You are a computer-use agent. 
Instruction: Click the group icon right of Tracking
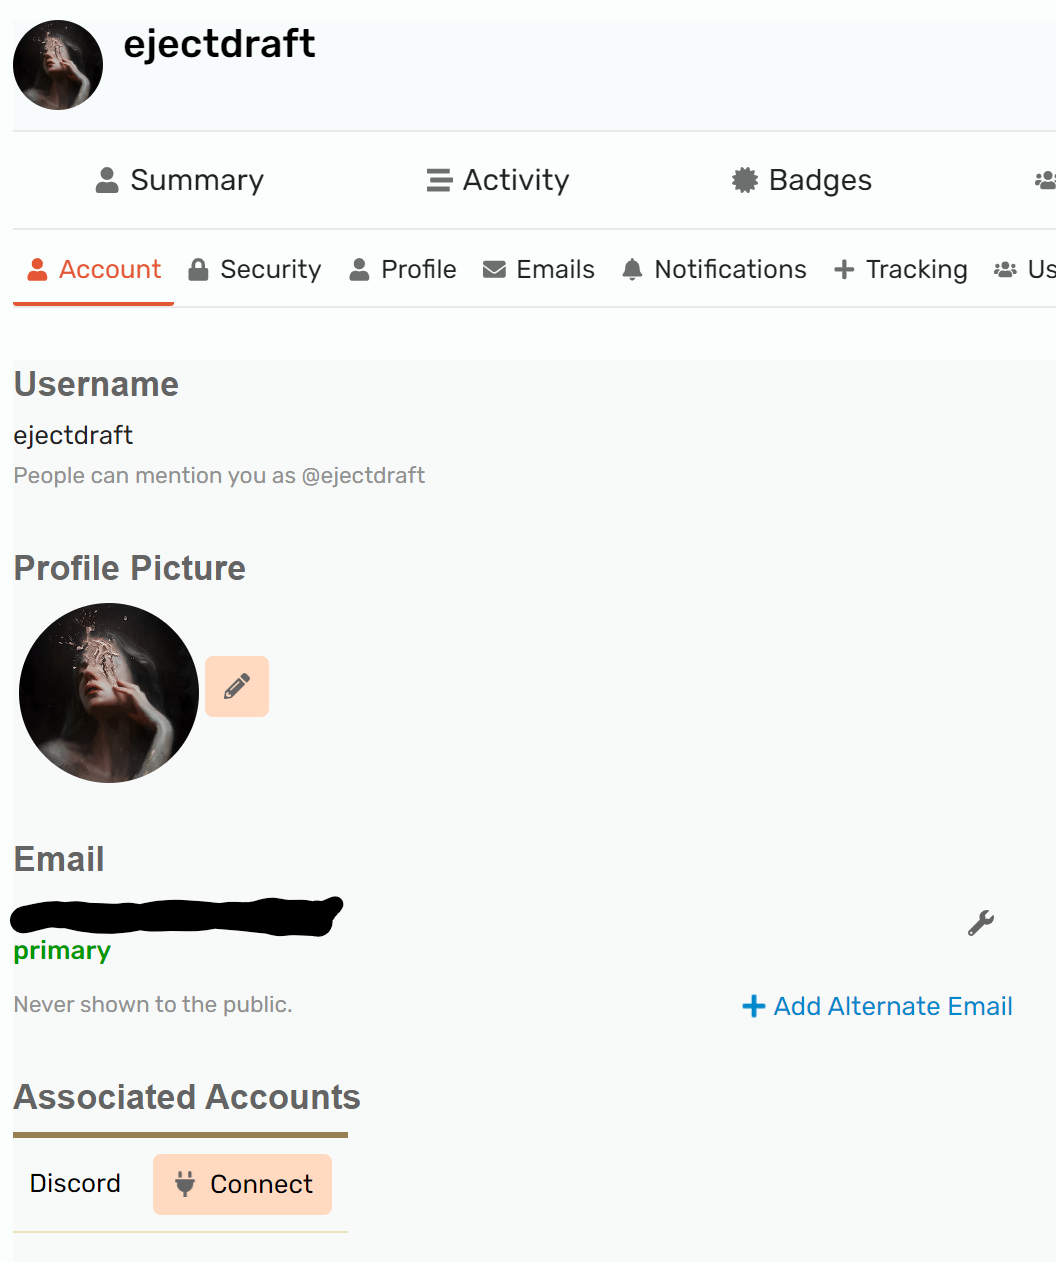(1005, 270)
